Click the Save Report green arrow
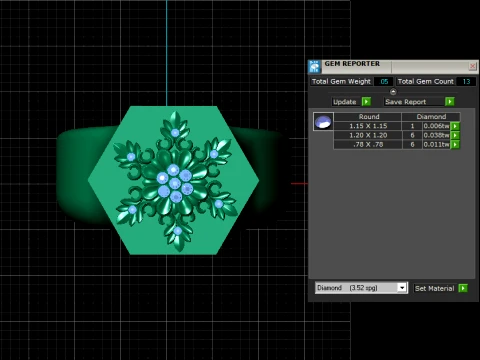Image resolution: width=480 pixels, height=360 pixels. pos(449,102)
